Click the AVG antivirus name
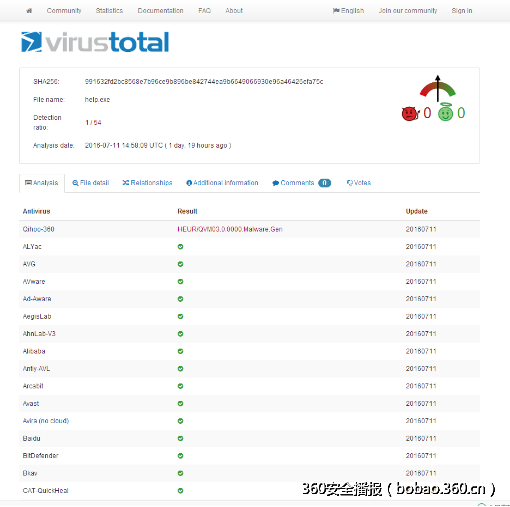 tap(29, 264)
